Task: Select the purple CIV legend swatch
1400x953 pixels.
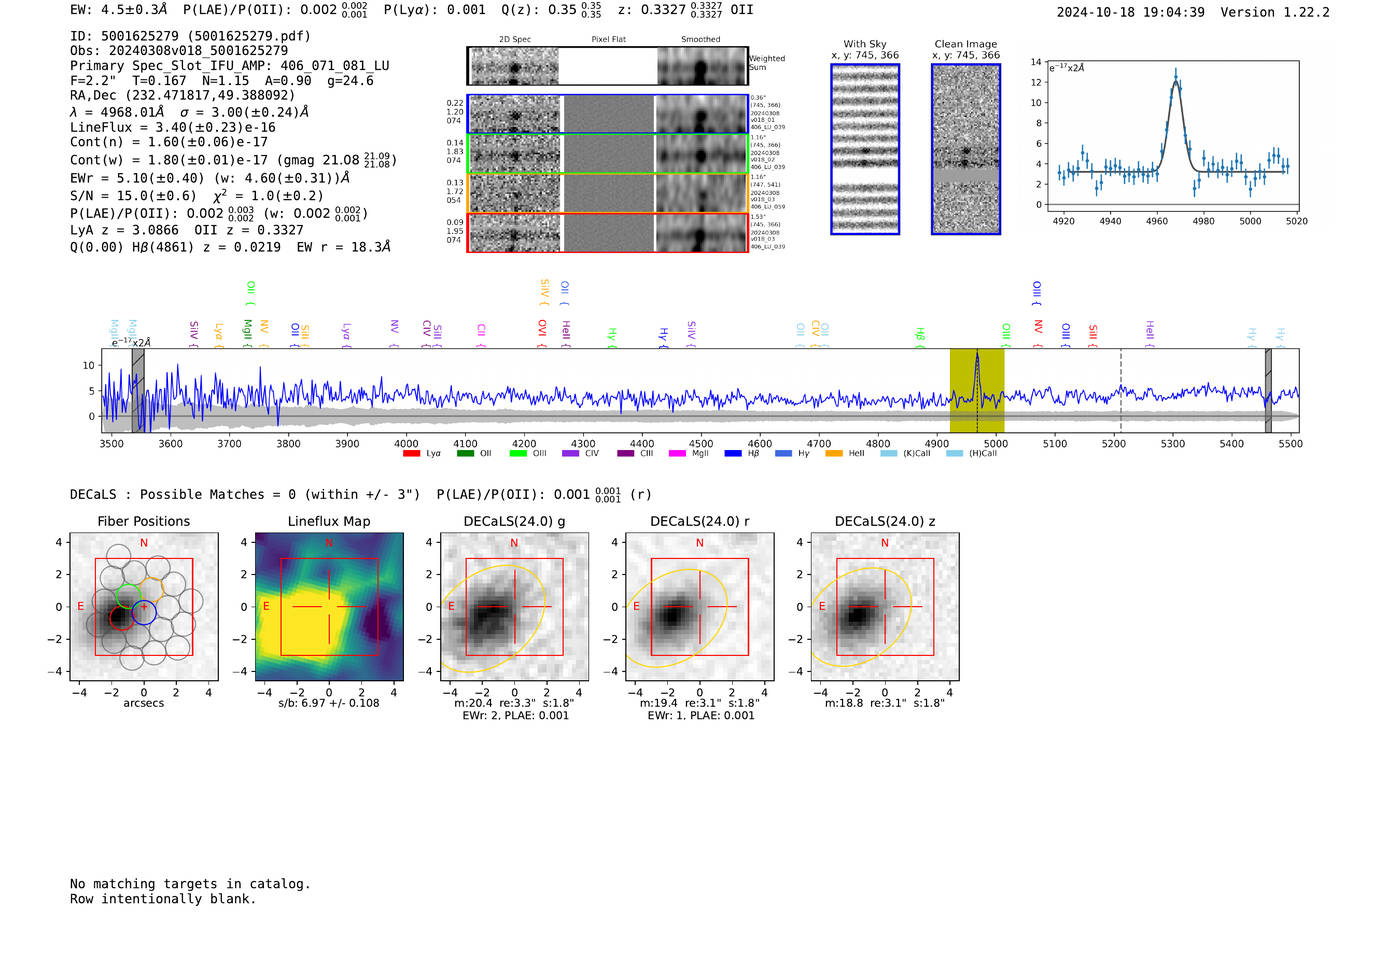Action: click(x=571, y=454)
